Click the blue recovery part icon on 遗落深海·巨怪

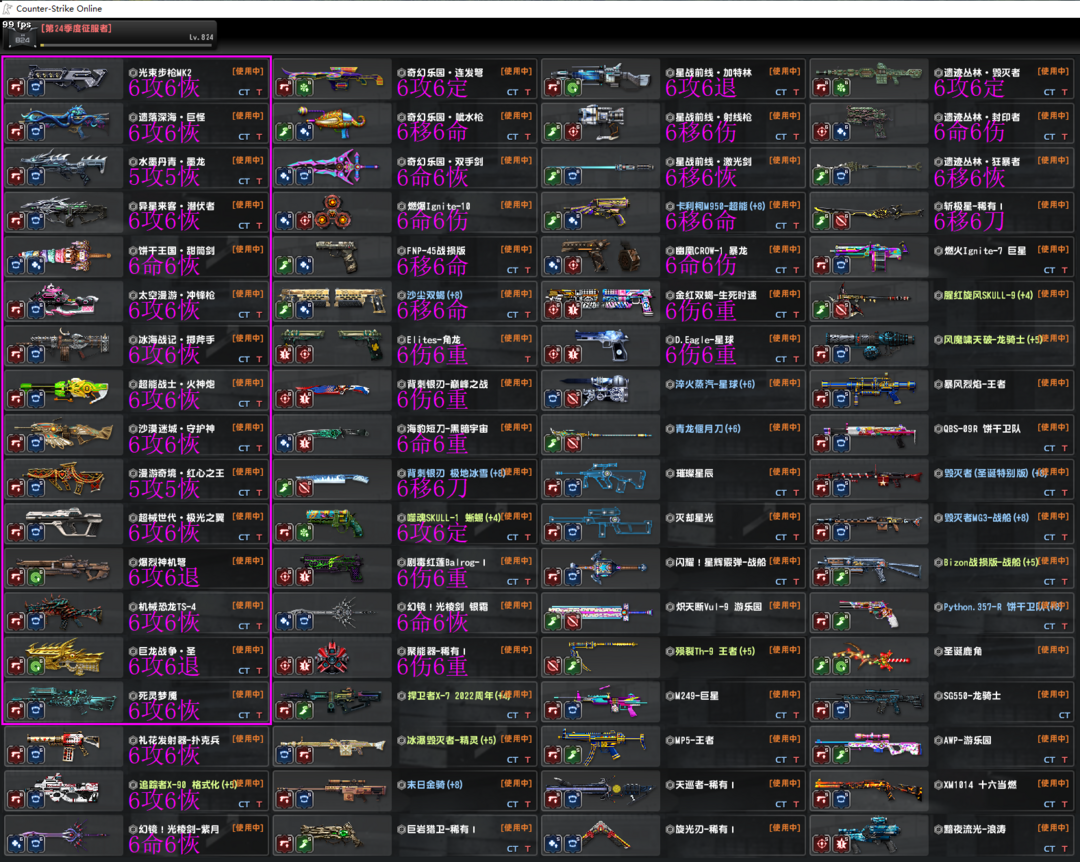[x=35, y=132]
